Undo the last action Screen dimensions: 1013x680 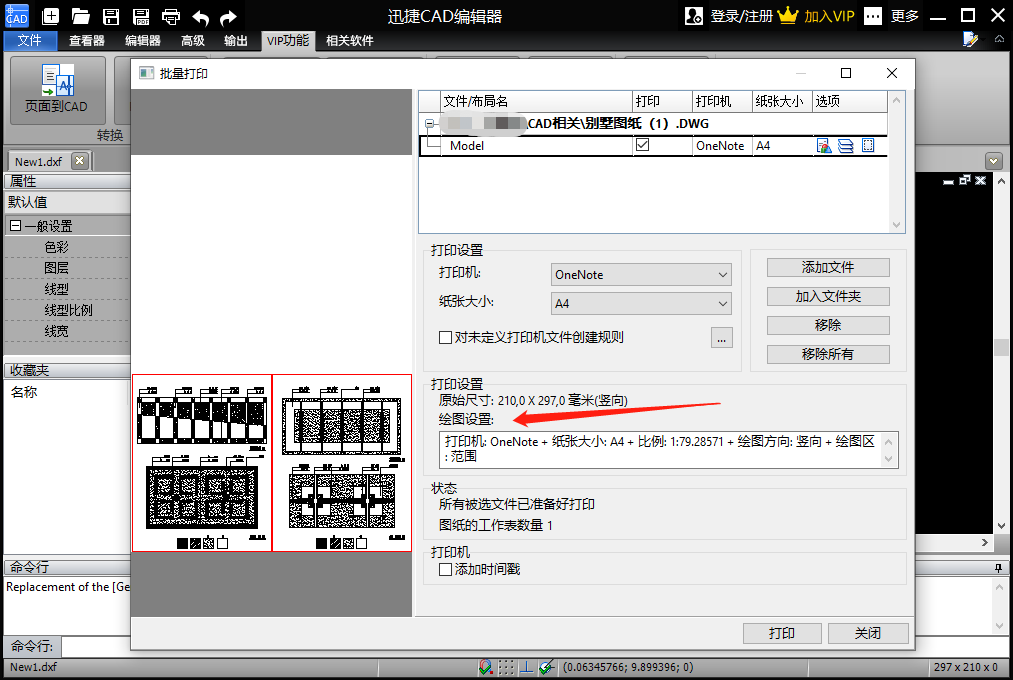[200, 17]
